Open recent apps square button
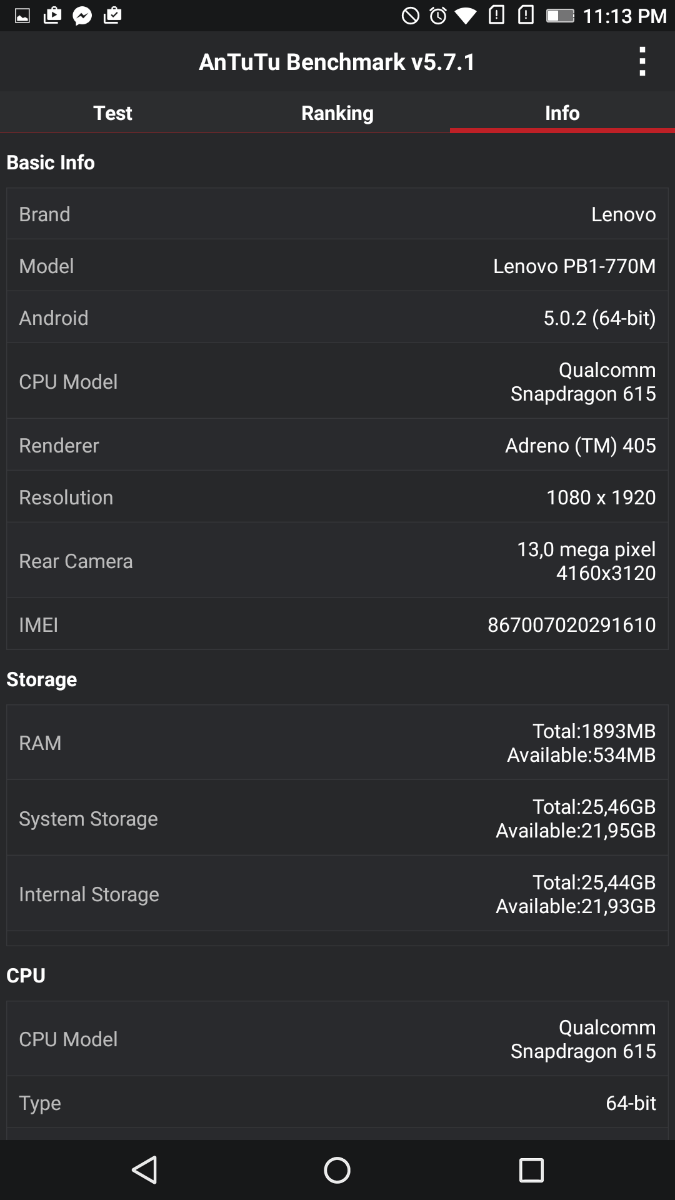675x1200 pixels. 531,1170
